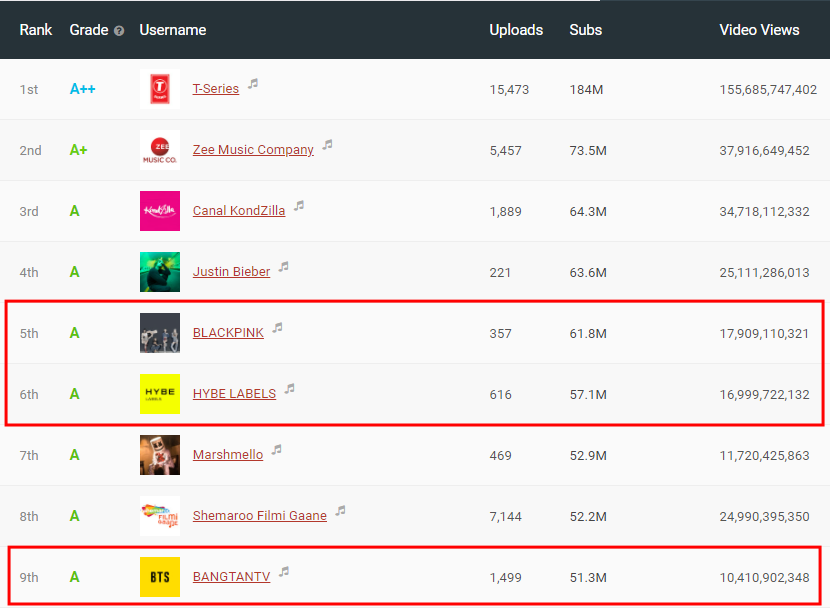Click the 64.3M subs value
830x608 pixels.
coord(588,212)
